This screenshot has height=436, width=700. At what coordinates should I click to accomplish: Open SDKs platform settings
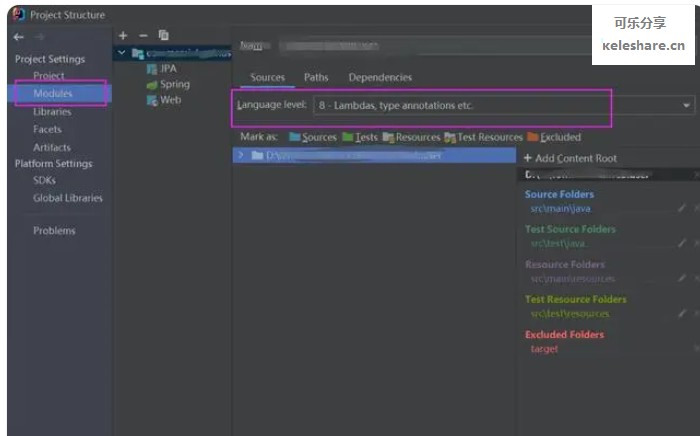pos(44,180)
